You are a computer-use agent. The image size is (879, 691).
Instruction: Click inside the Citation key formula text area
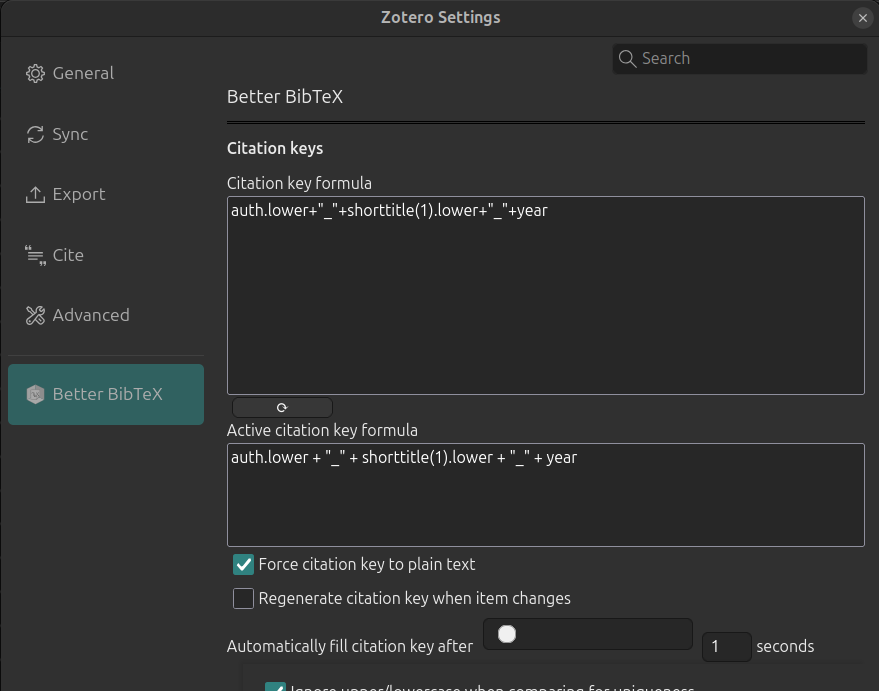click(x=545, y=300)
